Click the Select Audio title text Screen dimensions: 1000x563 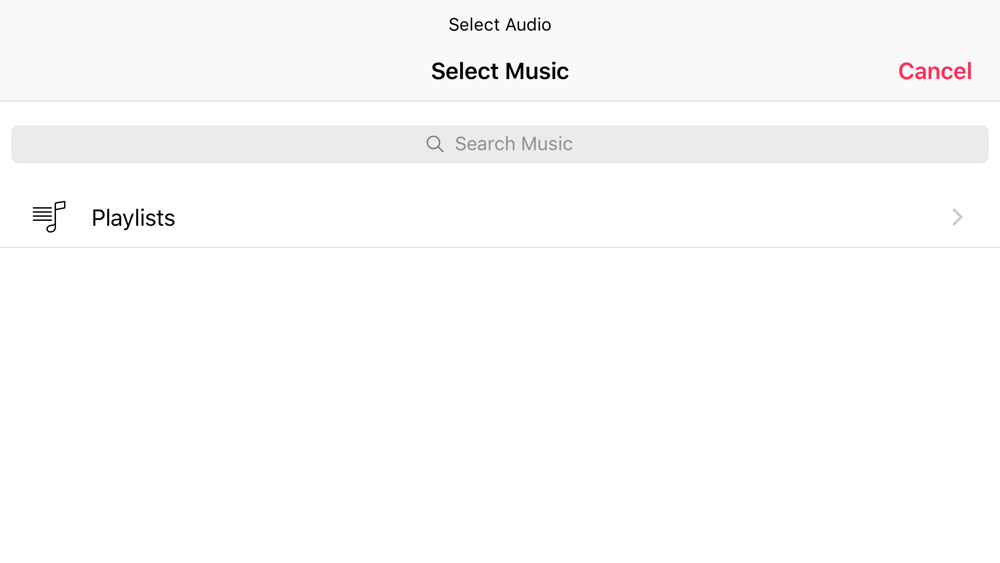[500, 25]
